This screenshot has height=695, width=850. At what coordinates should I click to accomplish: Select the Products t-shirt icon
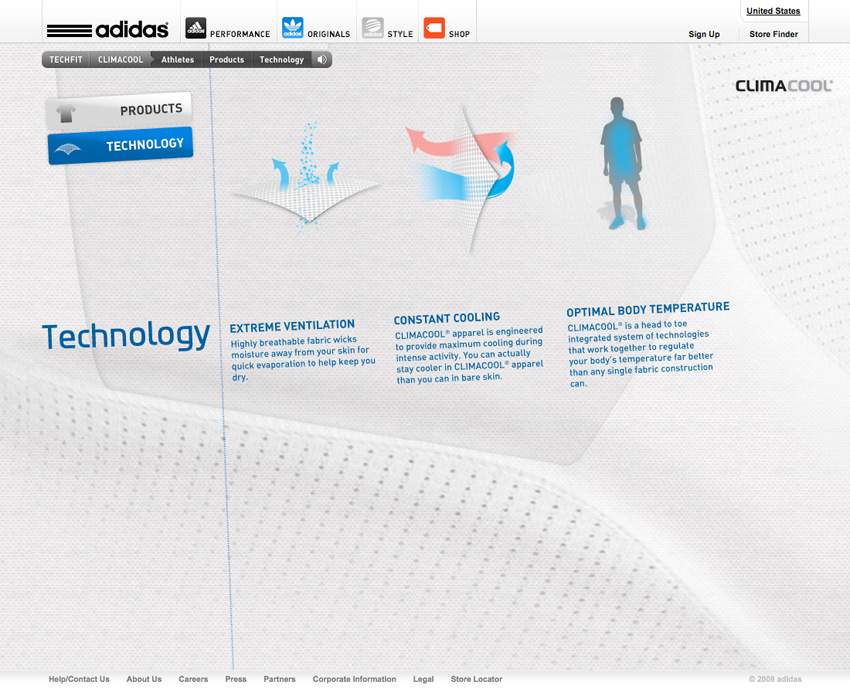(x=66, y=113)
